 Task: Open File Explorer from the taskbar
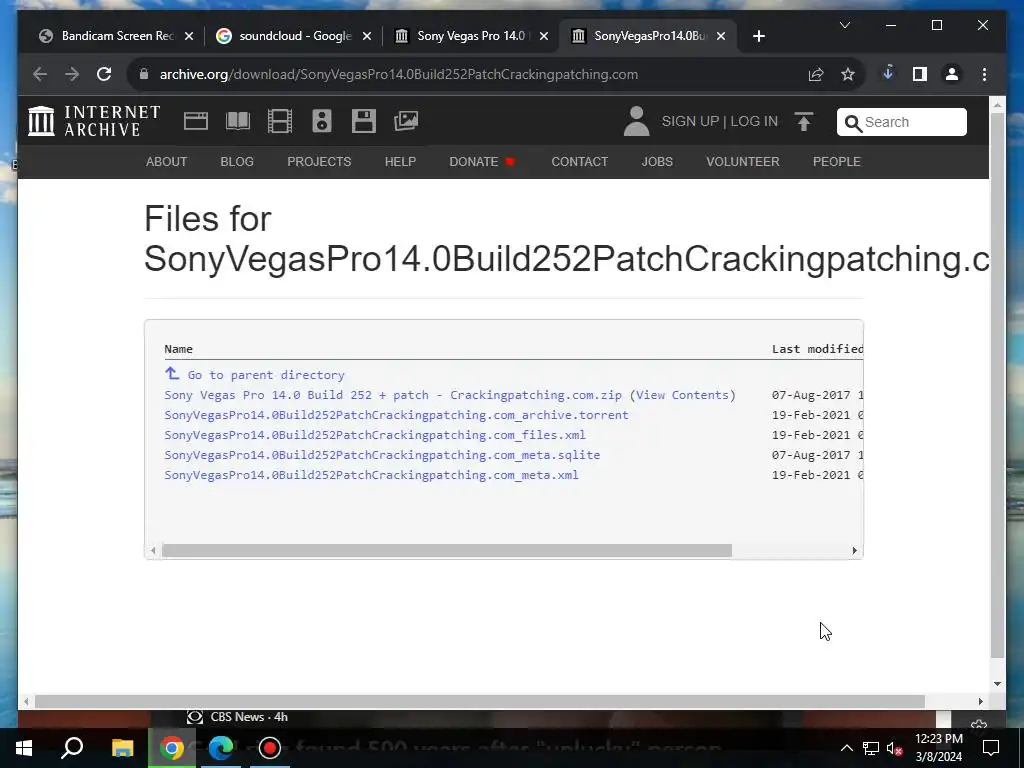(122, 748)
